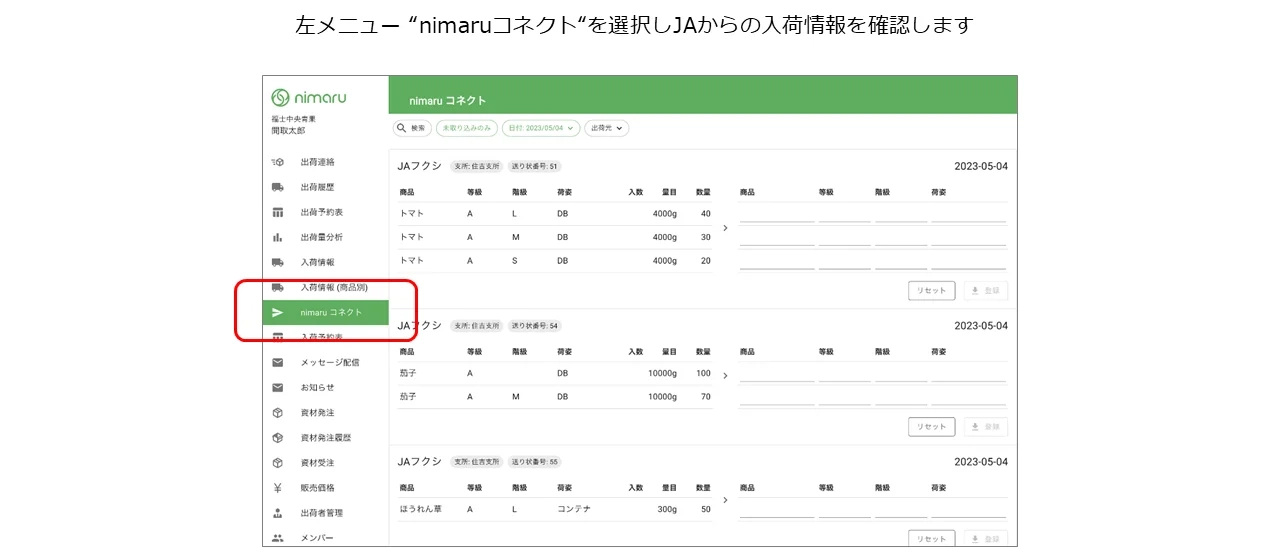Image resolution: width=1280 pixels, height=555 pixels.
Task: Click the 出荷連絡 sidebar icon
Action: (278, 162)
